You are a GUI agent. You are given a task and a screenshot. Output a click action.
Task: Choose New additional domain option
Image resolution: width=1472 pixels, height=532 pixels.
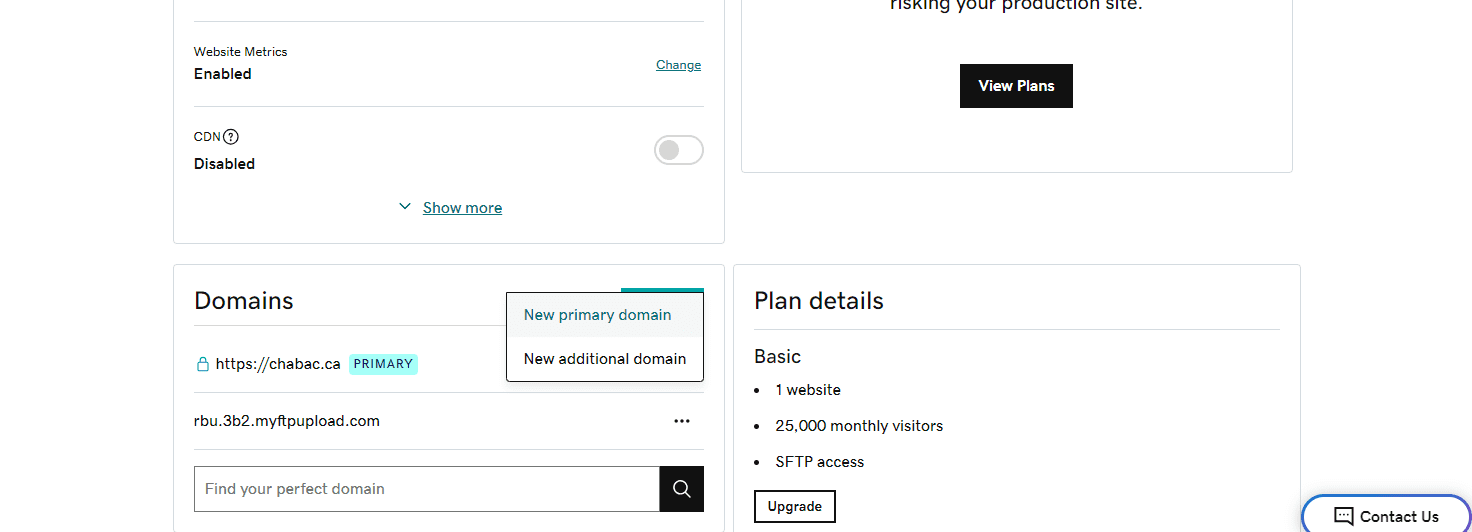point(605,359)
